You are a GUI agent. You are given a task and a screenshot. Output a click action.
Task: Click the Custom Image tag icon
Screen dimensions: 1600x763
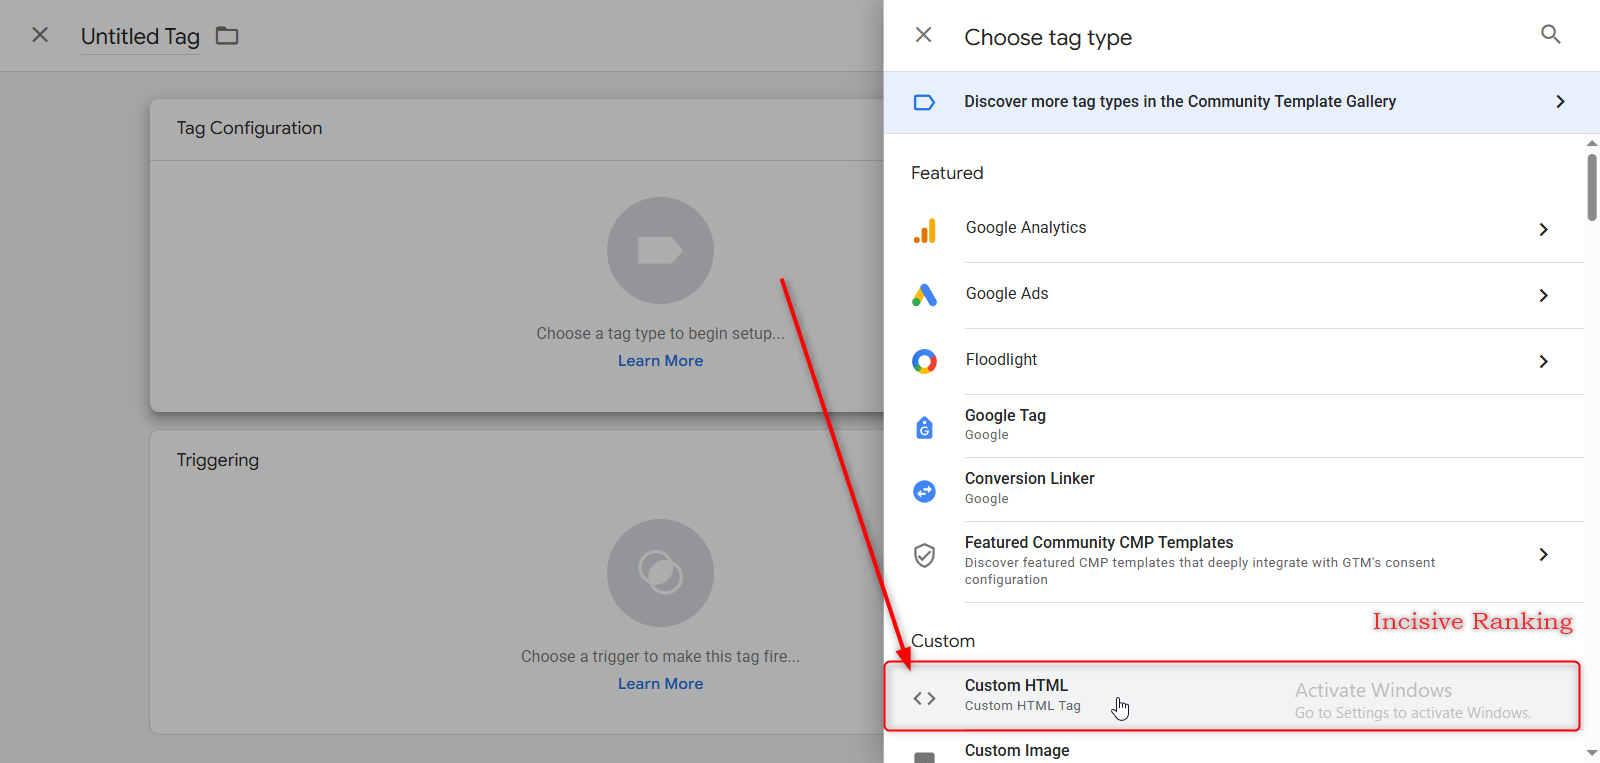click(x=925, y=757)
